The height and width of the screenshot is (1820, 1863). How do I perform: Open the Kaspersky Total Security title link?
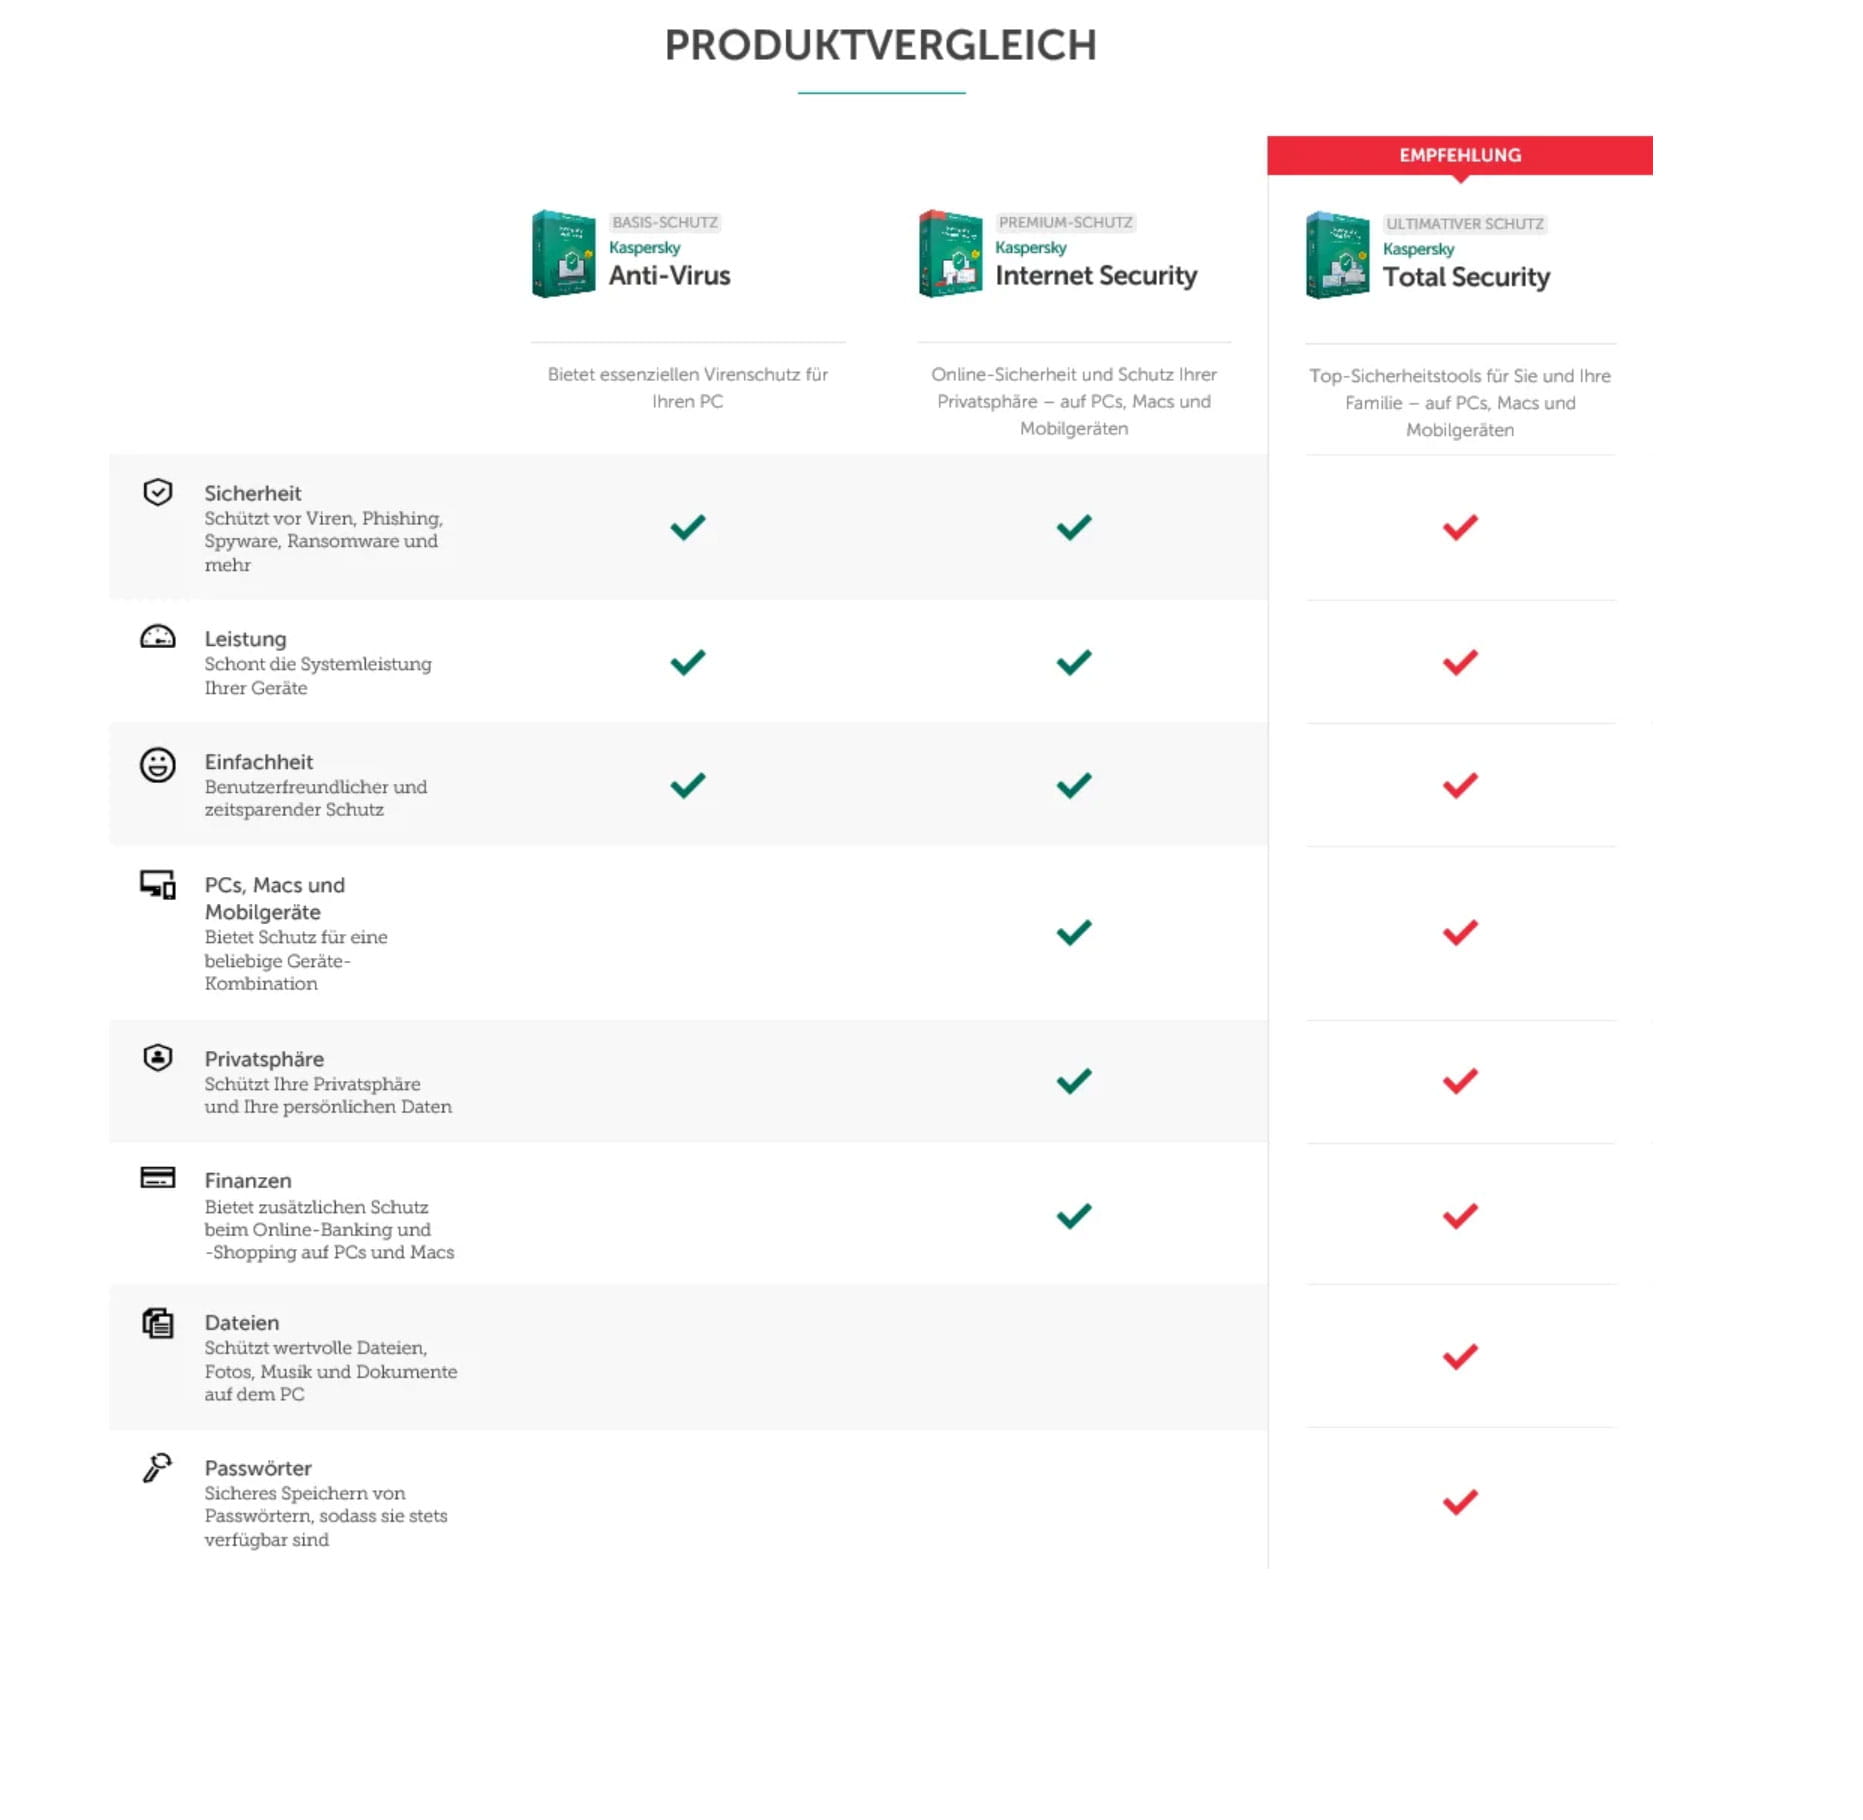tap(1465, 277)
